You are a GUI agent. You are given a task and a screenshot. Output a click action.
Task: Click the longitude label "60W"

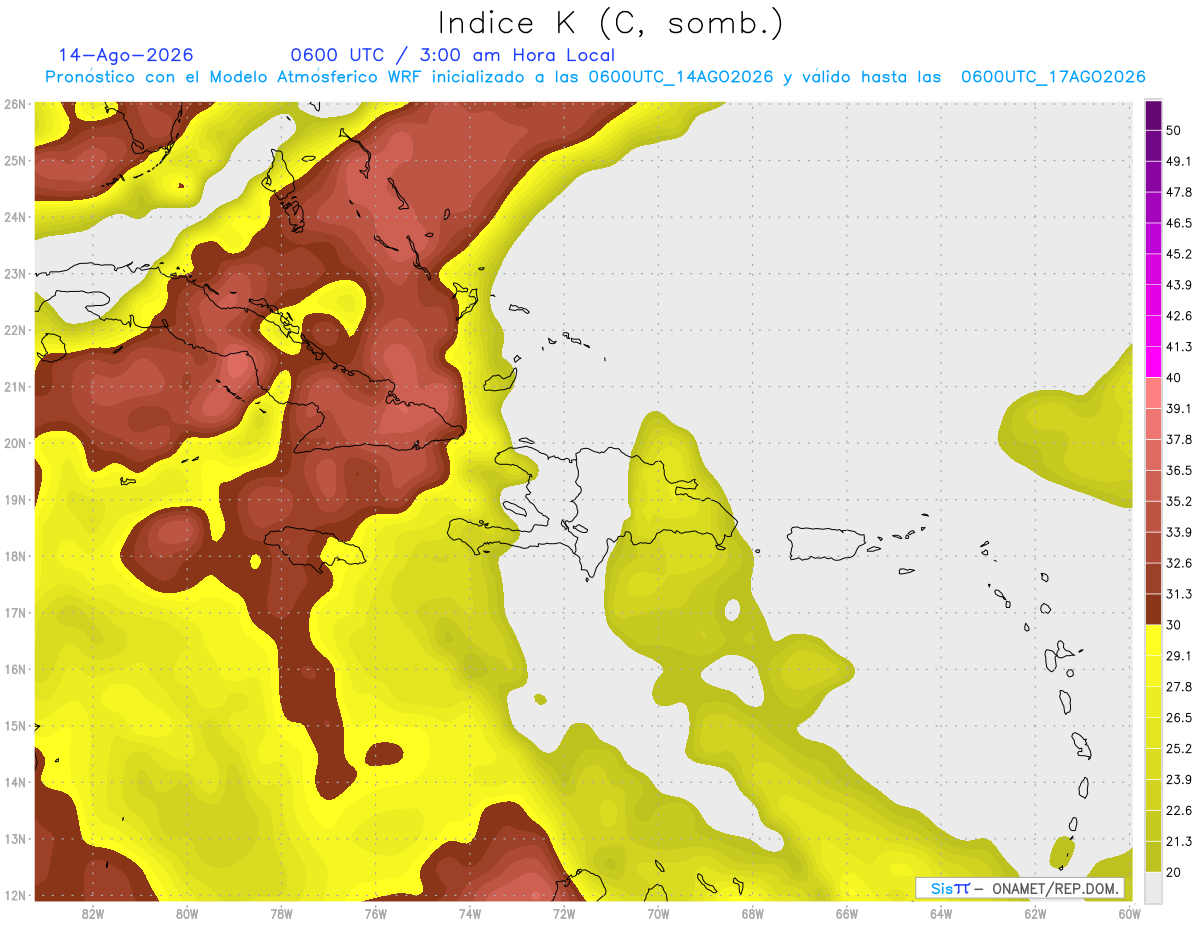[x=1130, y=914]
